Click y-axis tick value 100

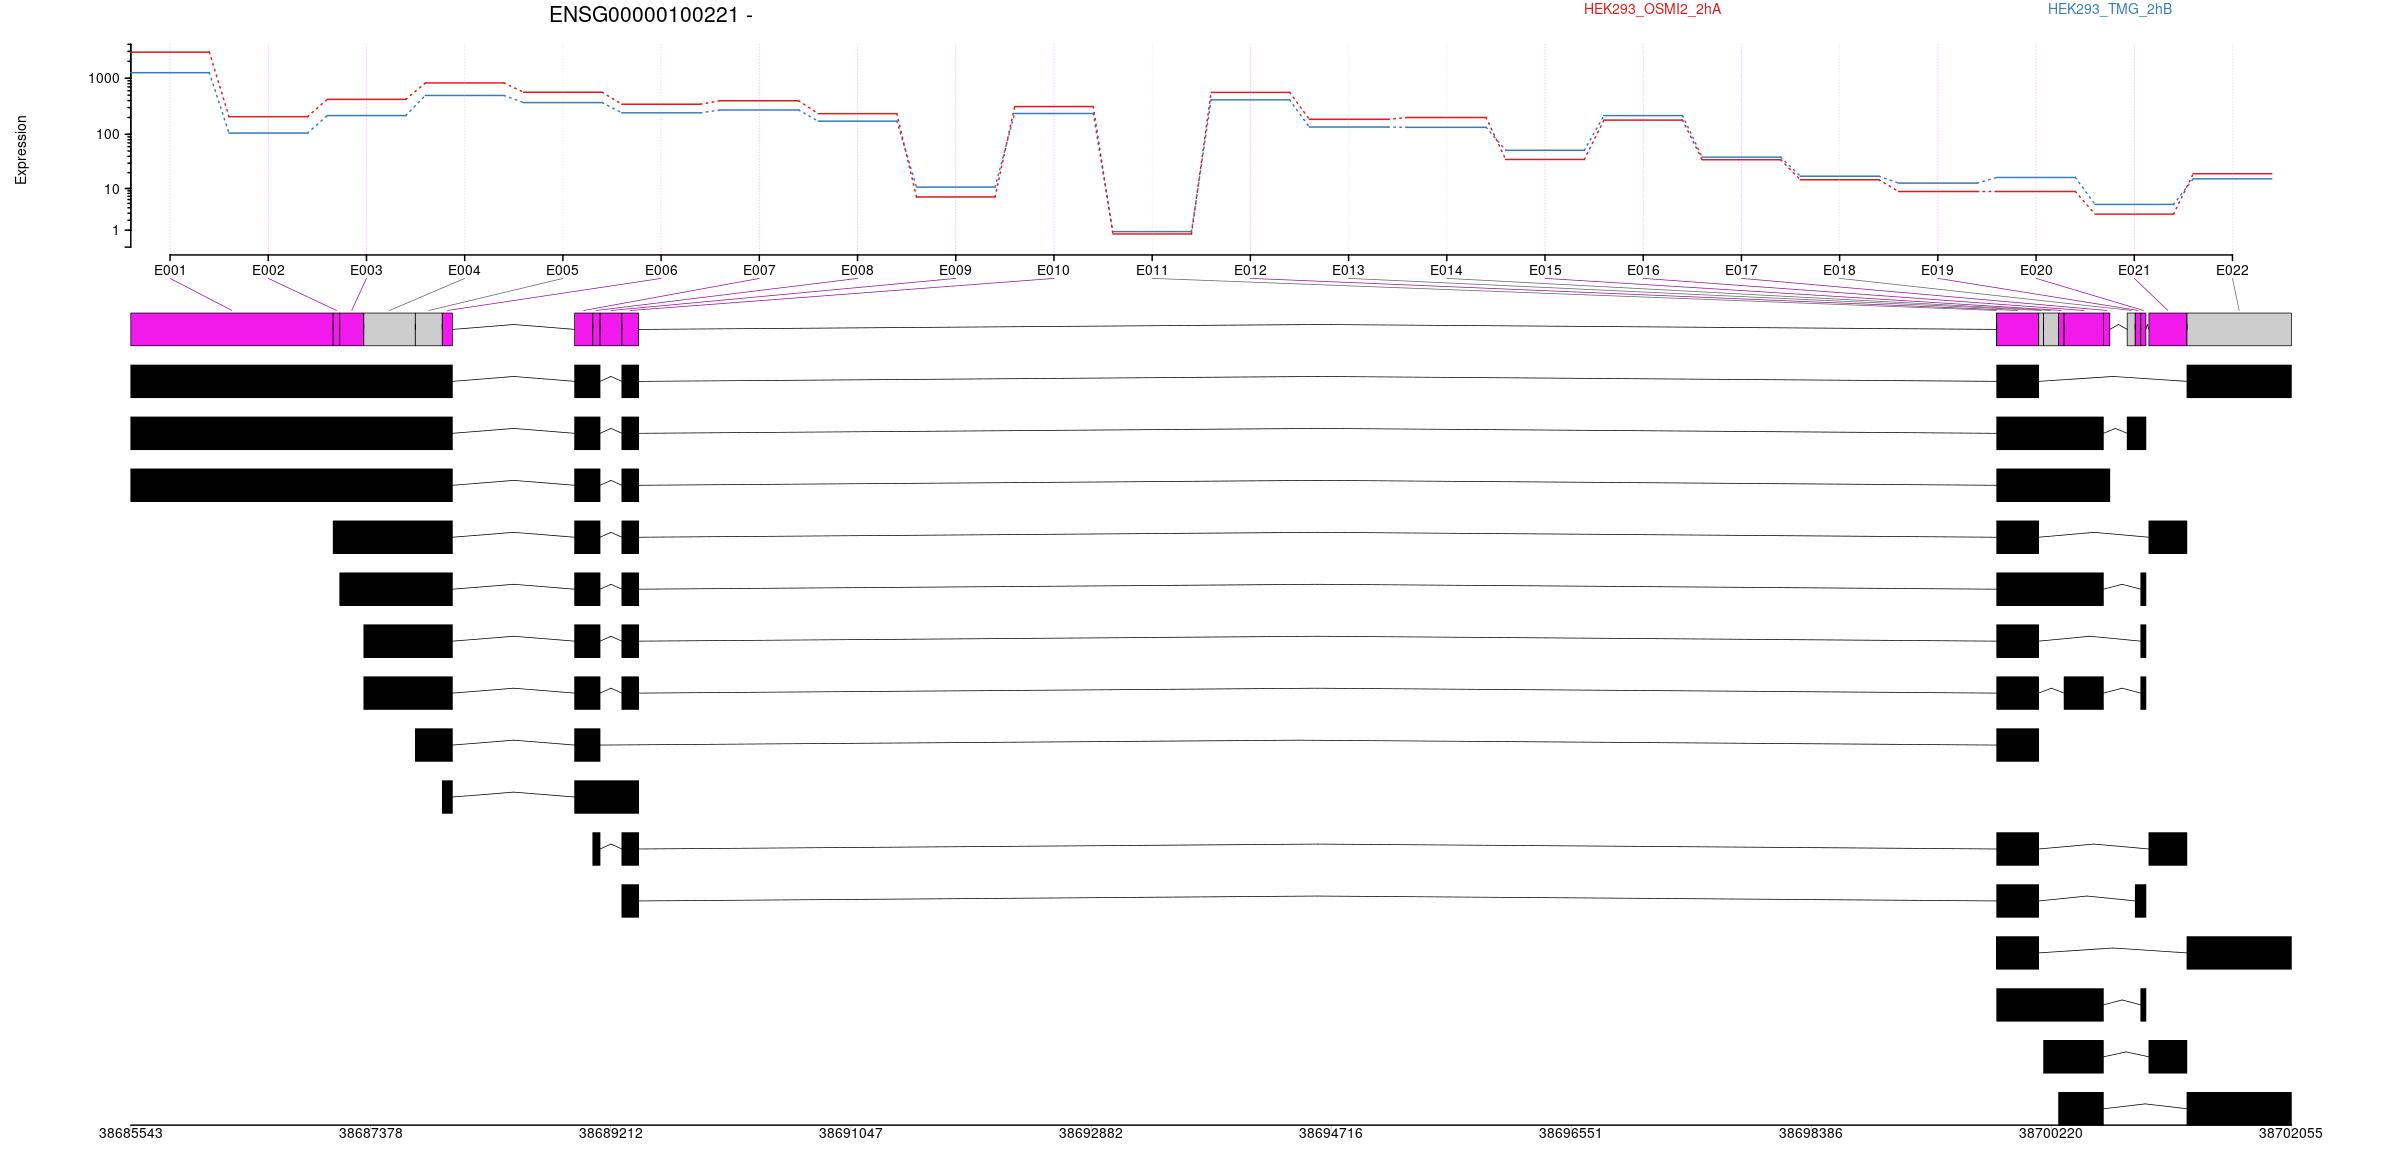pos(107,135)
